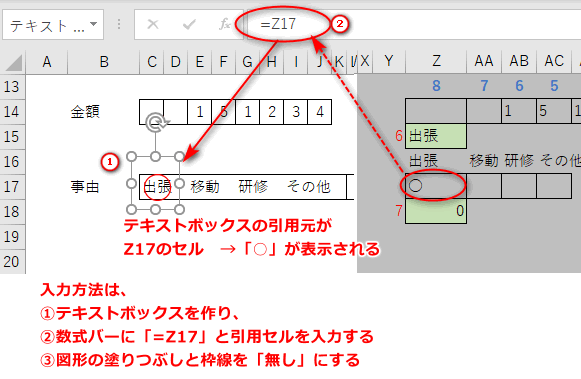Image resolution: width=581 pixels, height=379 pixels.
Task: Click empty bordered cell AB17
Action: coord(519,186)
